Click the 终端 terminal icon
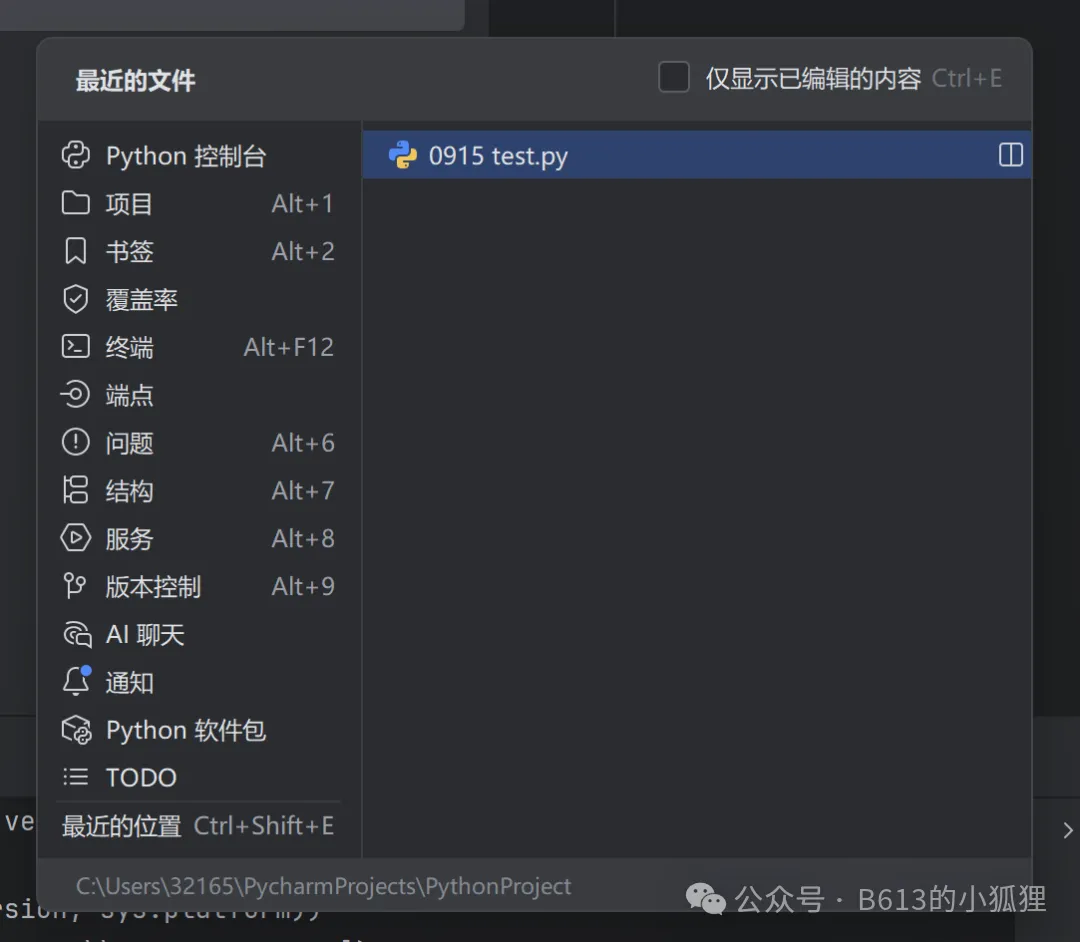1080x942 pixels. pos(76,346)
